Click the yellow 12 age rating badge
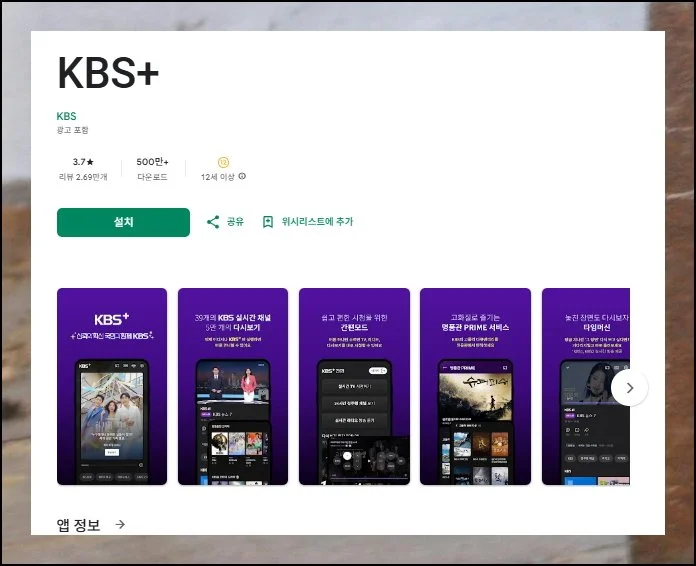Screen dimensions: 696x566 [223, 162]
